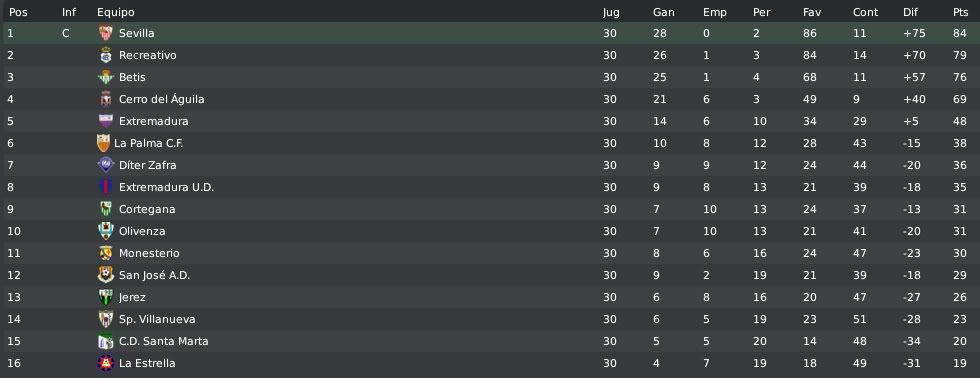Sort table by Pts column header
Viewport: 980px width, 378px height.
click(960, 12)
